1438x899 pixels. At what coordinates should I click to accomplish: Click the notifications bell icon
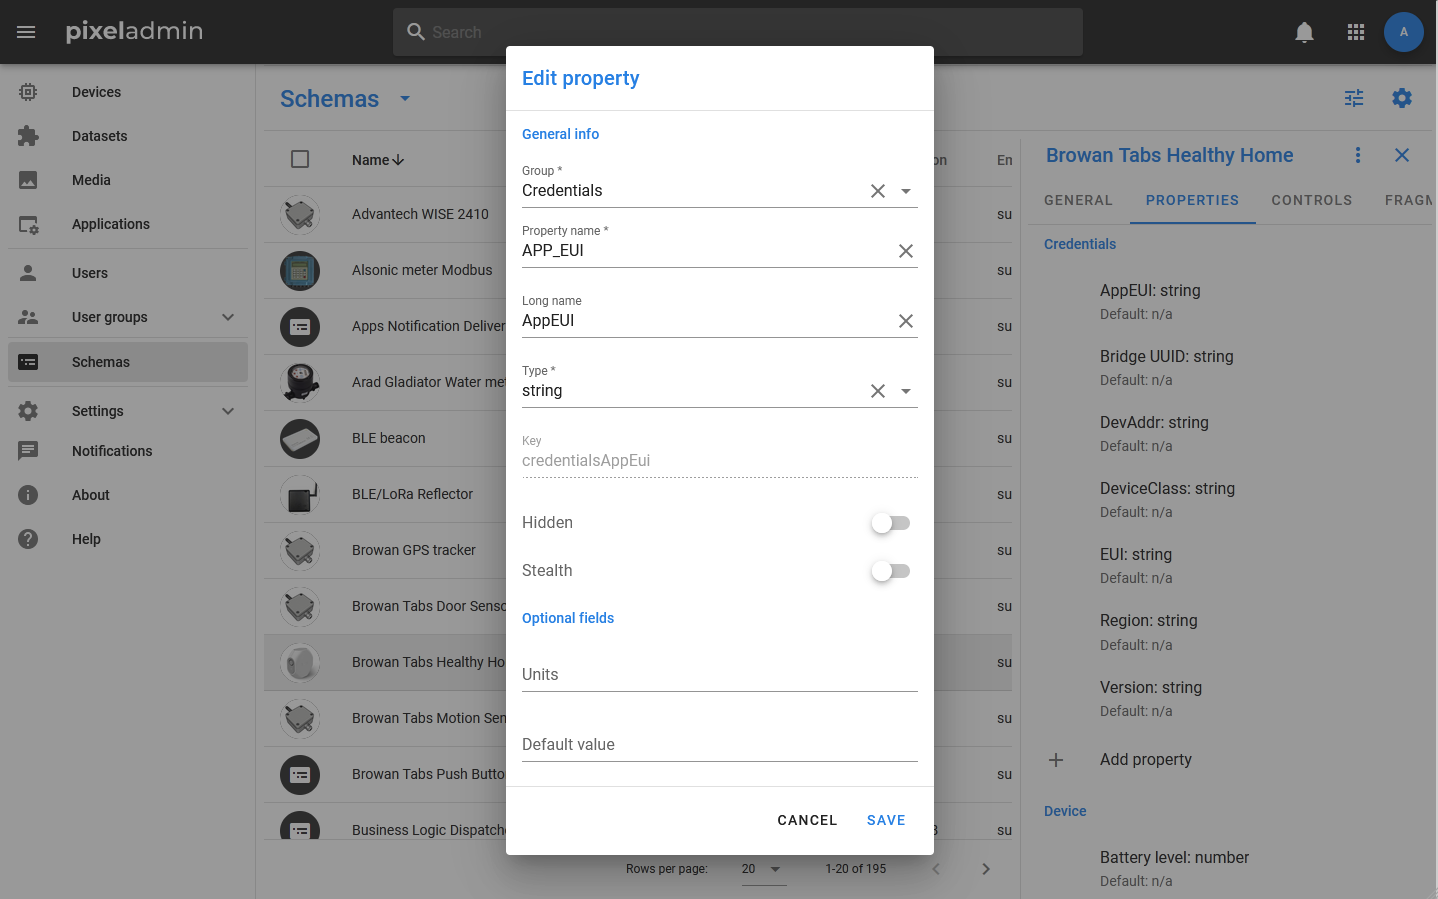[x=1304, y=32]
